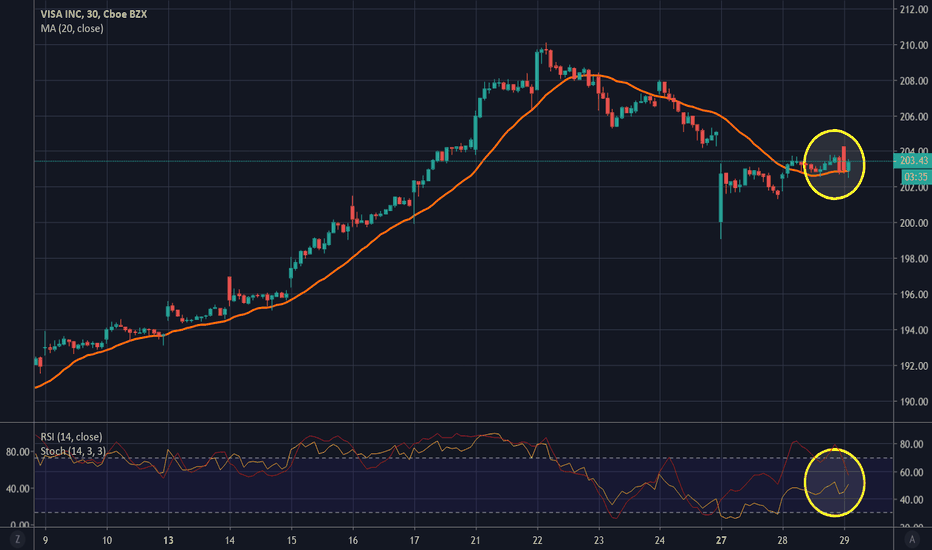Click the 206.00 price axis label
This screenshot has width=932, height=550.
point(914,117)
